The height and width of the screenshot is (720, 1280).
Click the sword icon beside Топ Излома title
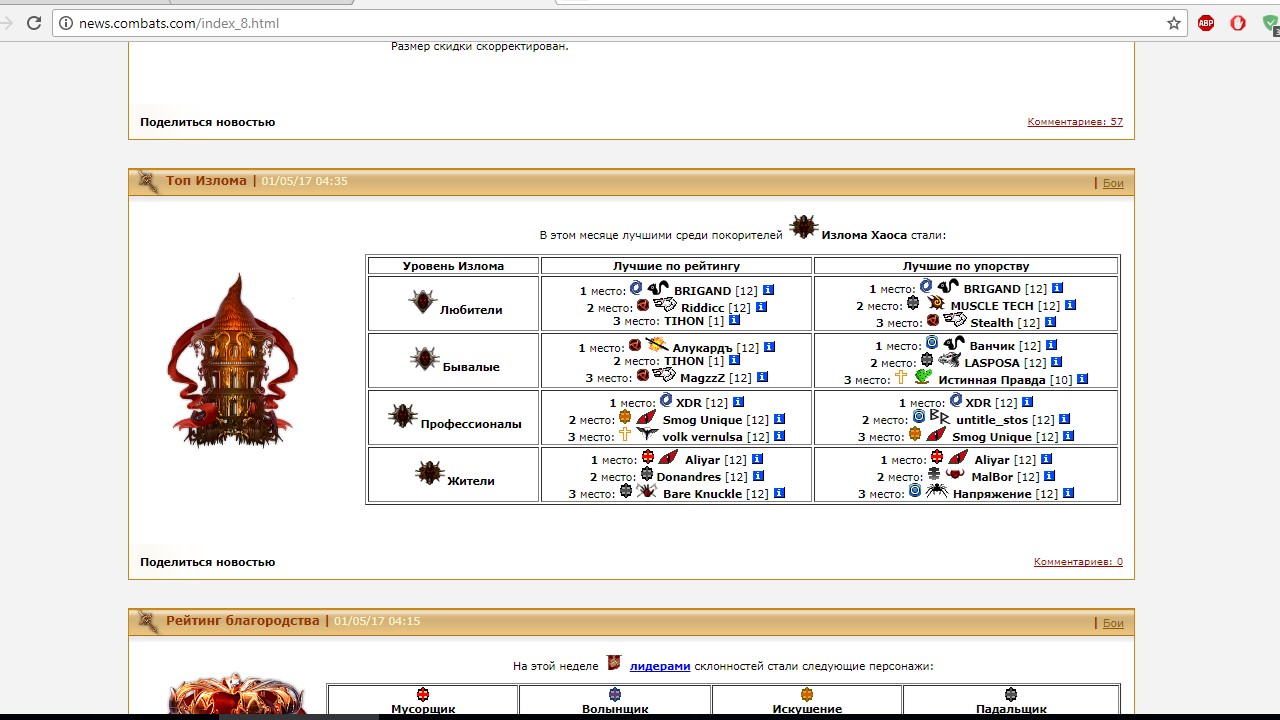[148, 181]
